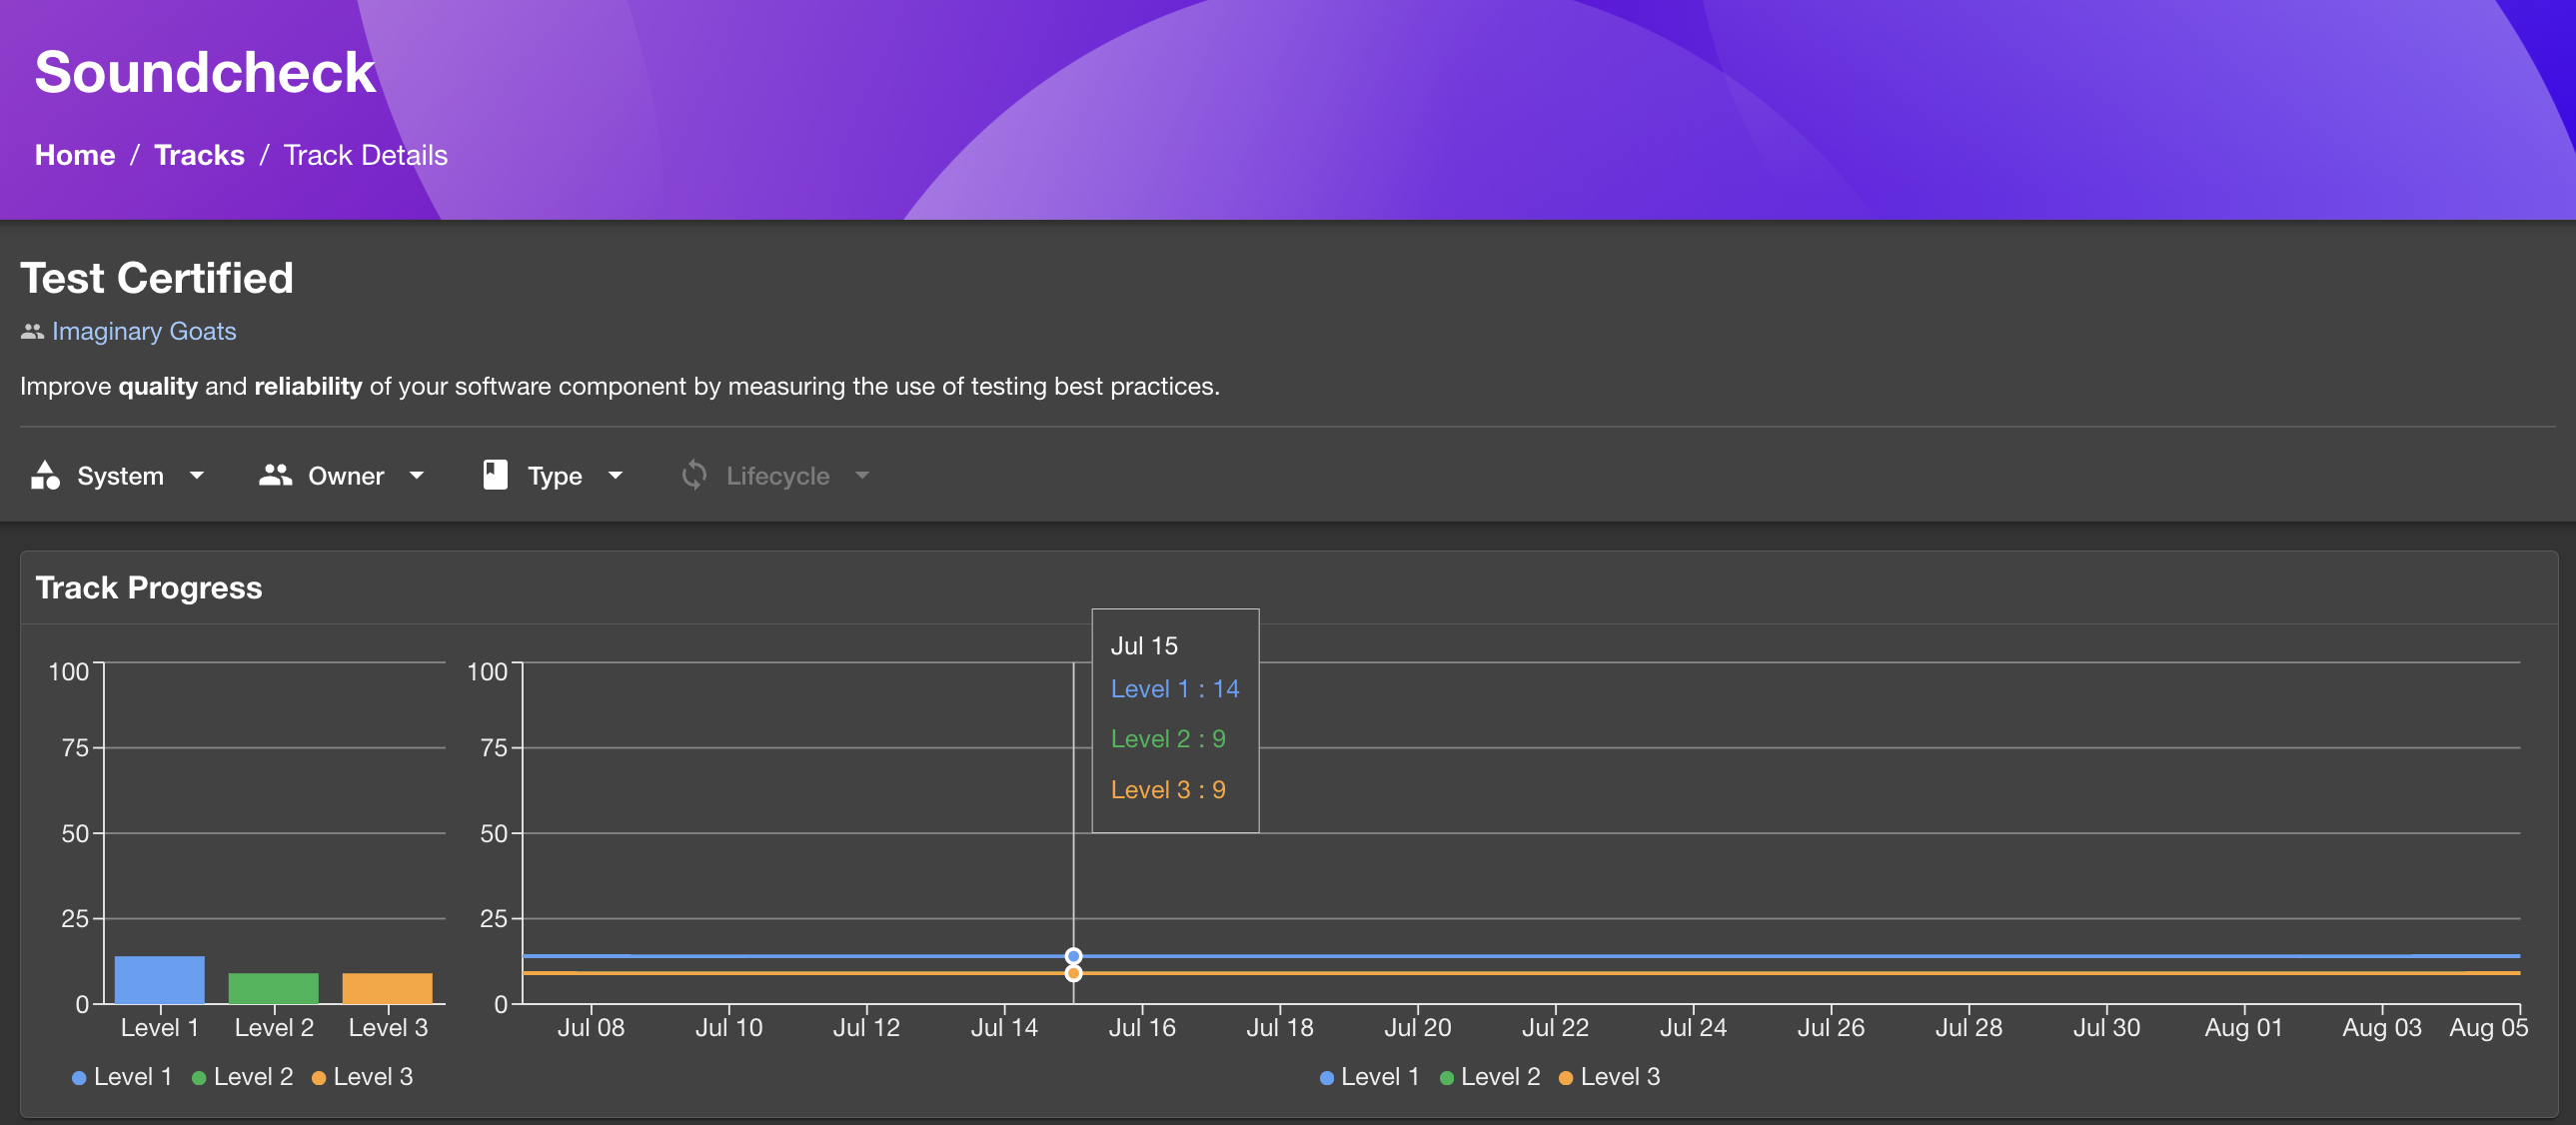Toggle Level 2 in line chart legend

(x=1490, y=1077)
